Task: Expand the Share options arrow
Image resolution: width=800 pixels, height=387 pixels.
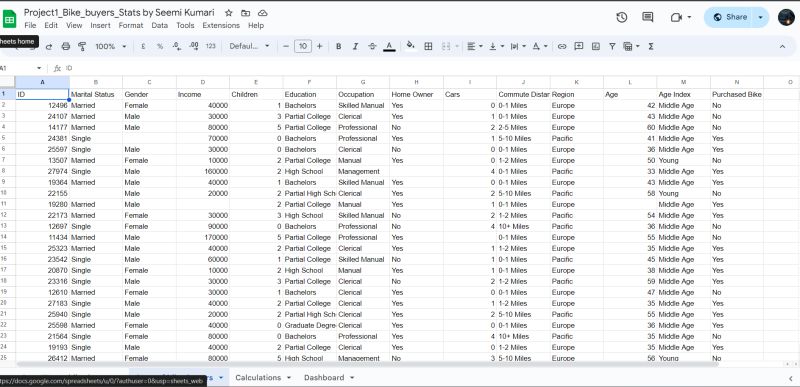Action: 761,17
